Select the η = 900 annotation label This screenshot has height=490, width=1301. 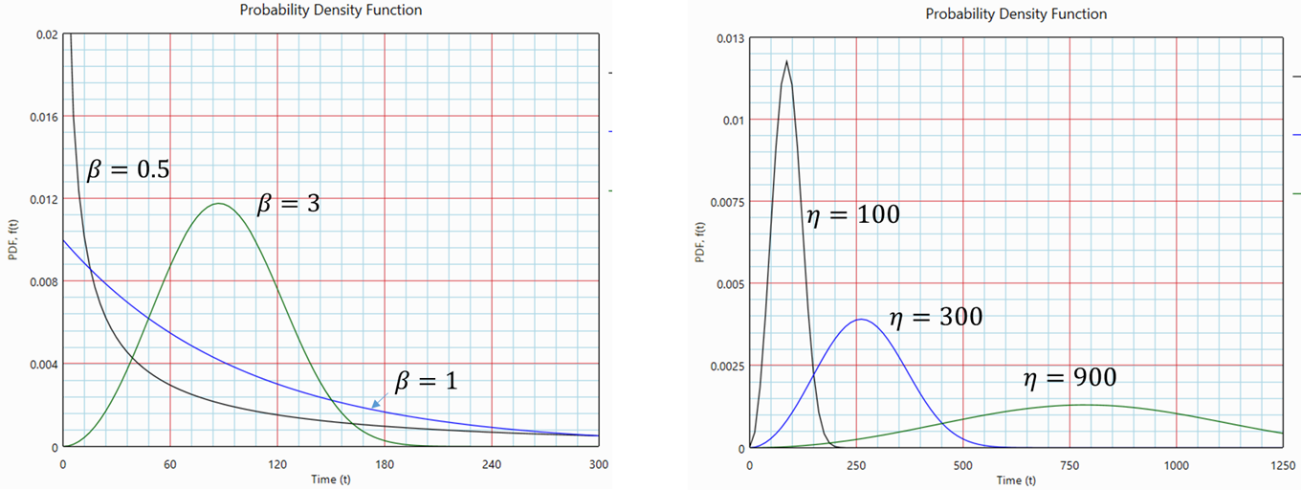click(x=1069, y=378)
